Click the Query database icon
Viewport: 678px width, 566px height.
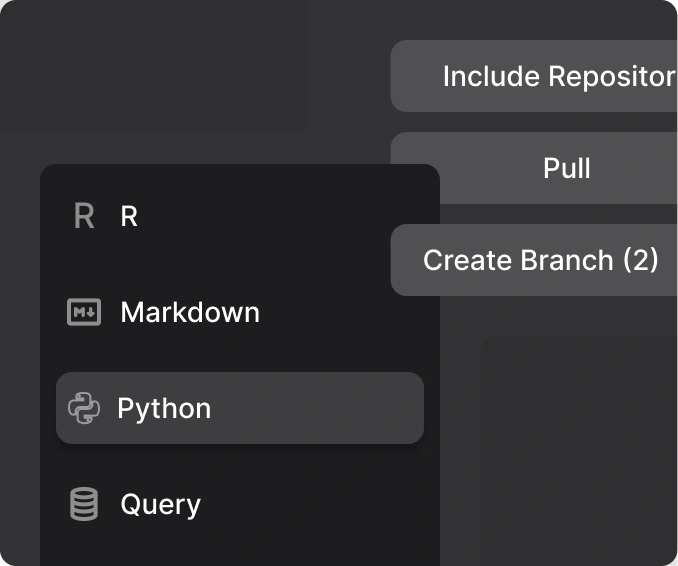point(84,504)
